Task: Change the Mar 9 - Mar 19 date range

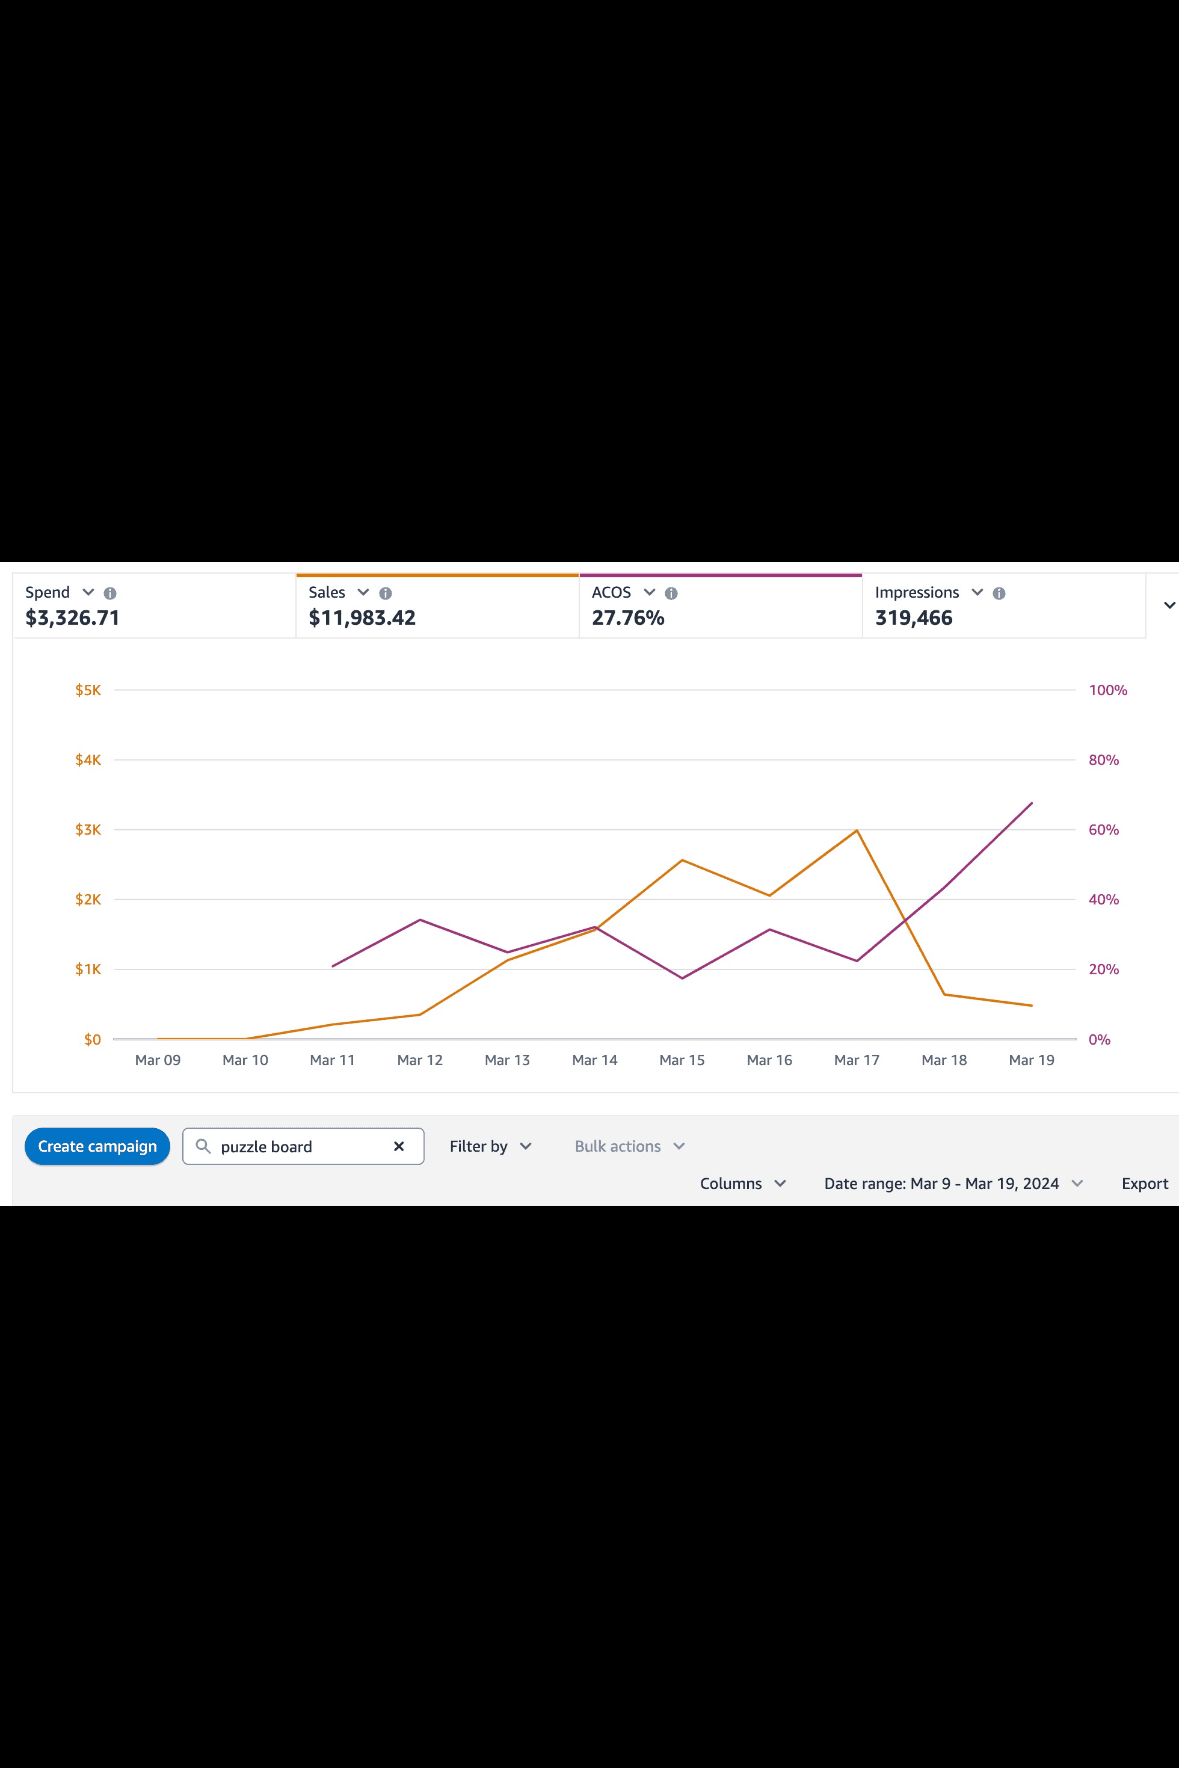Action: point(953,1183)
